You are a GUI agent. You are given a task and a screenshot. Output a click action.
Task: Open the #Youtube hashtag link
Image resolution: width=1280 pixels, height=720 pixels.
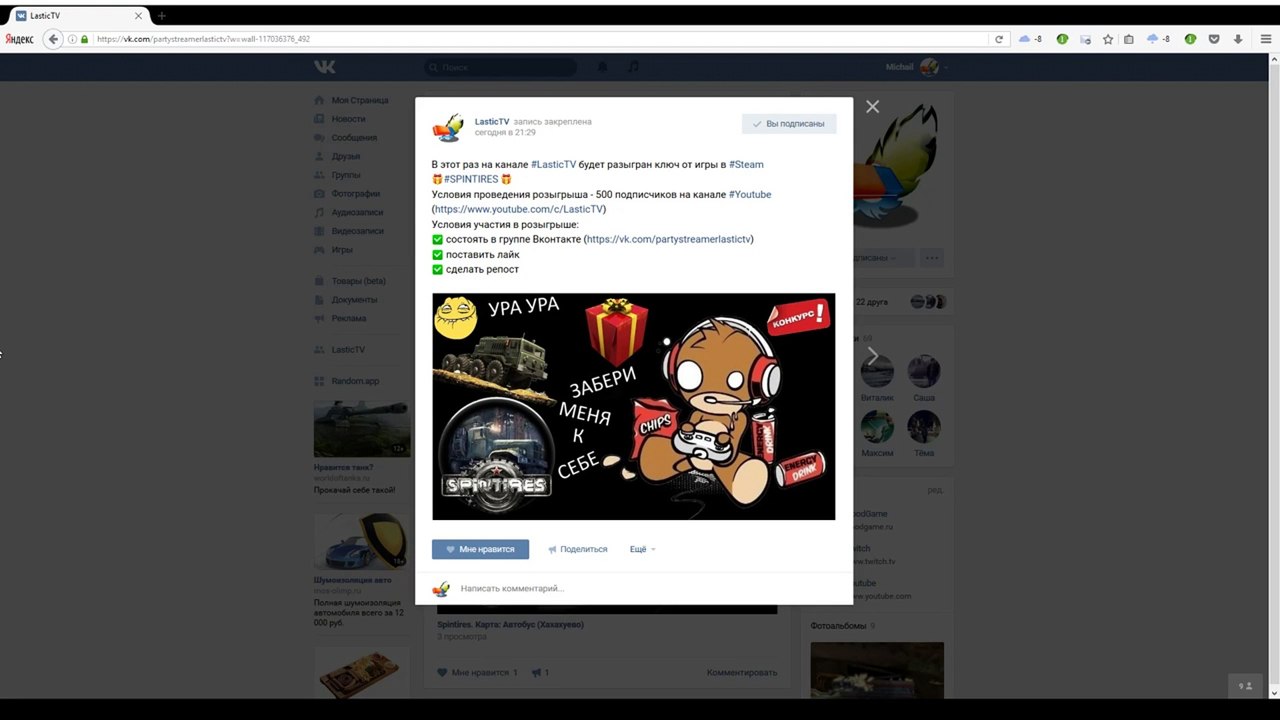750,194
